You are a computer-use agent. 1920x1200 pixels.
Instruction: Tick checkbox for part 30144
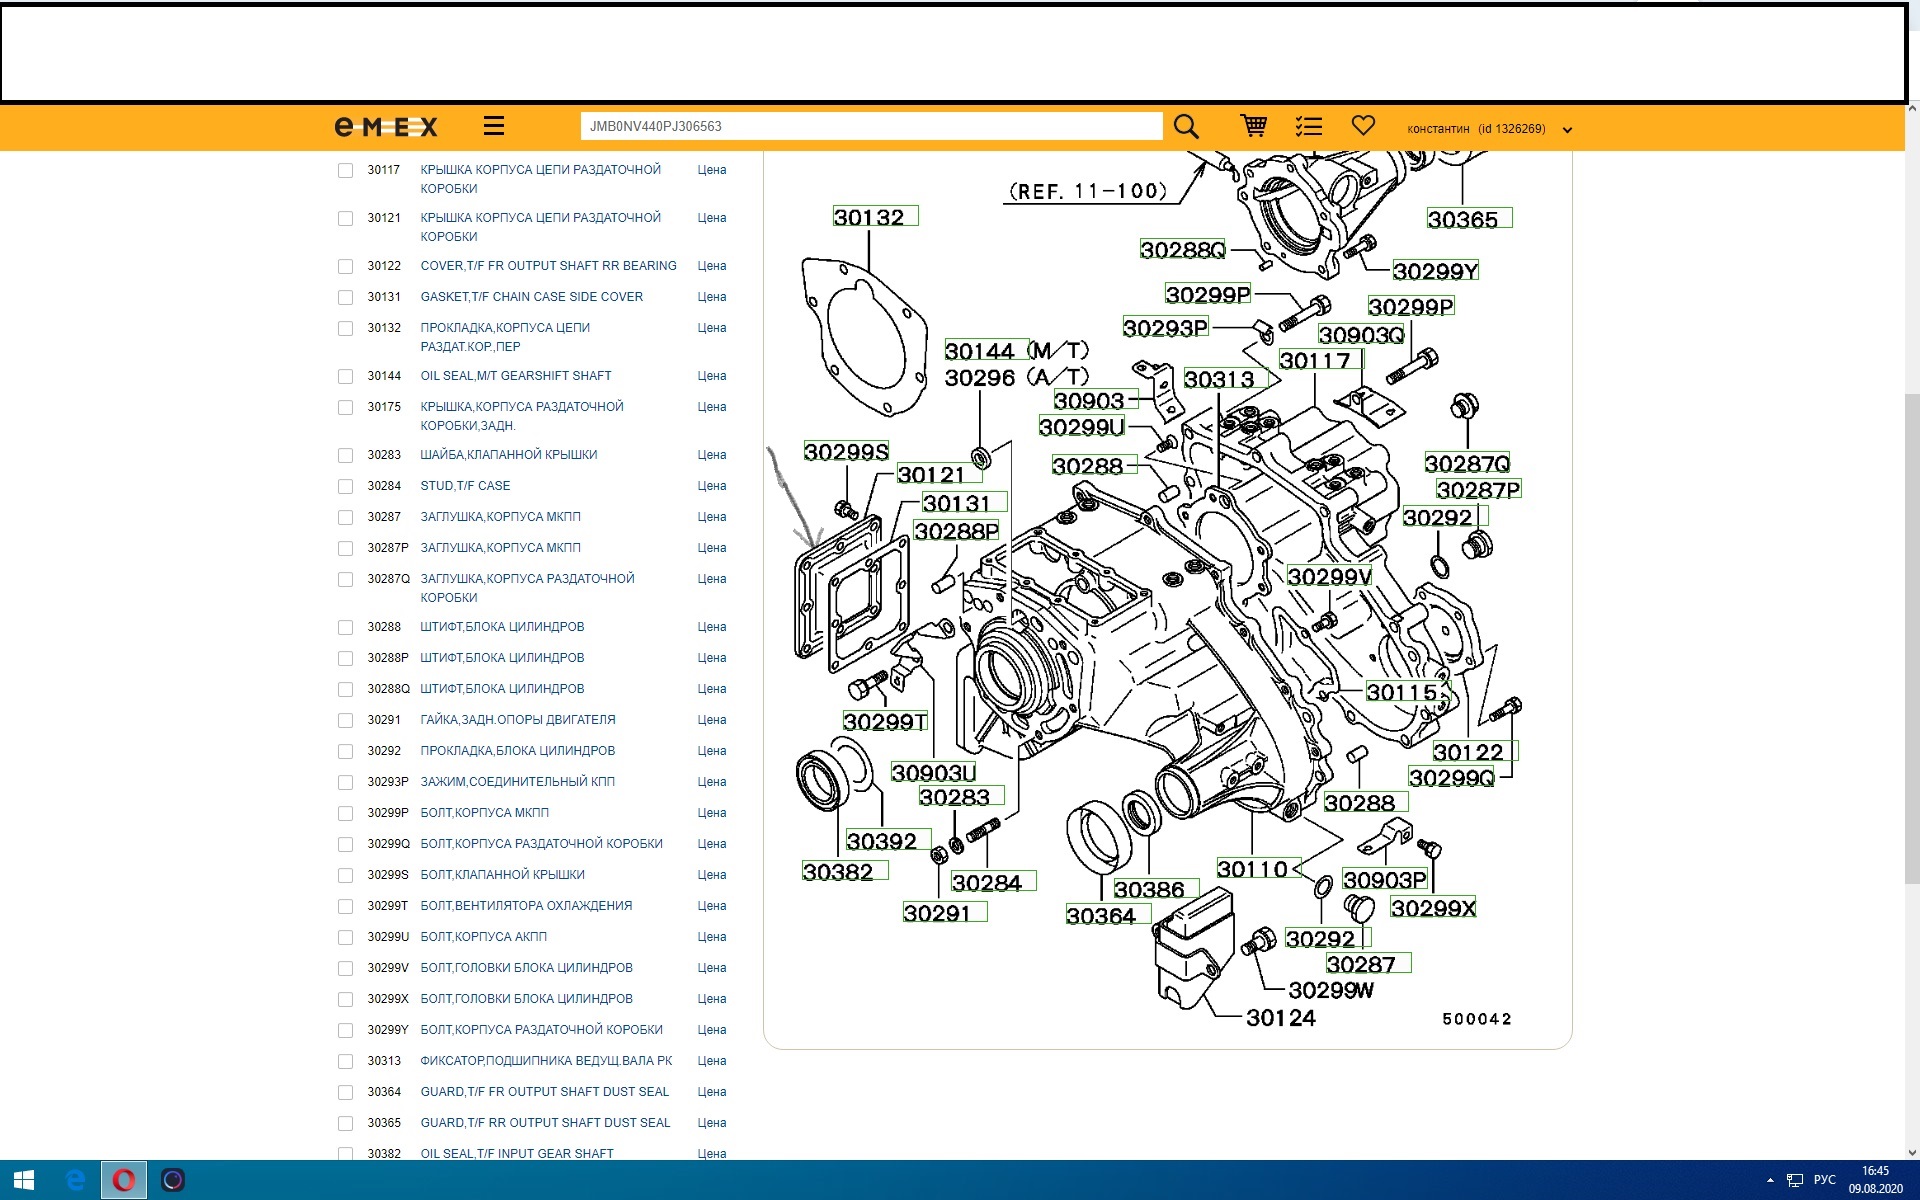point(345,377)
